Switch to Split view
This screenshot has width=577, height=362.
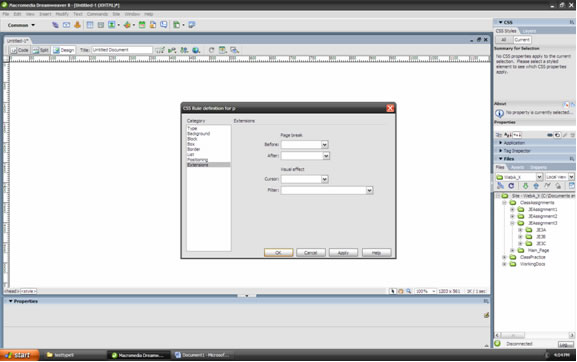pyautogui.click(x=40, y=50)
